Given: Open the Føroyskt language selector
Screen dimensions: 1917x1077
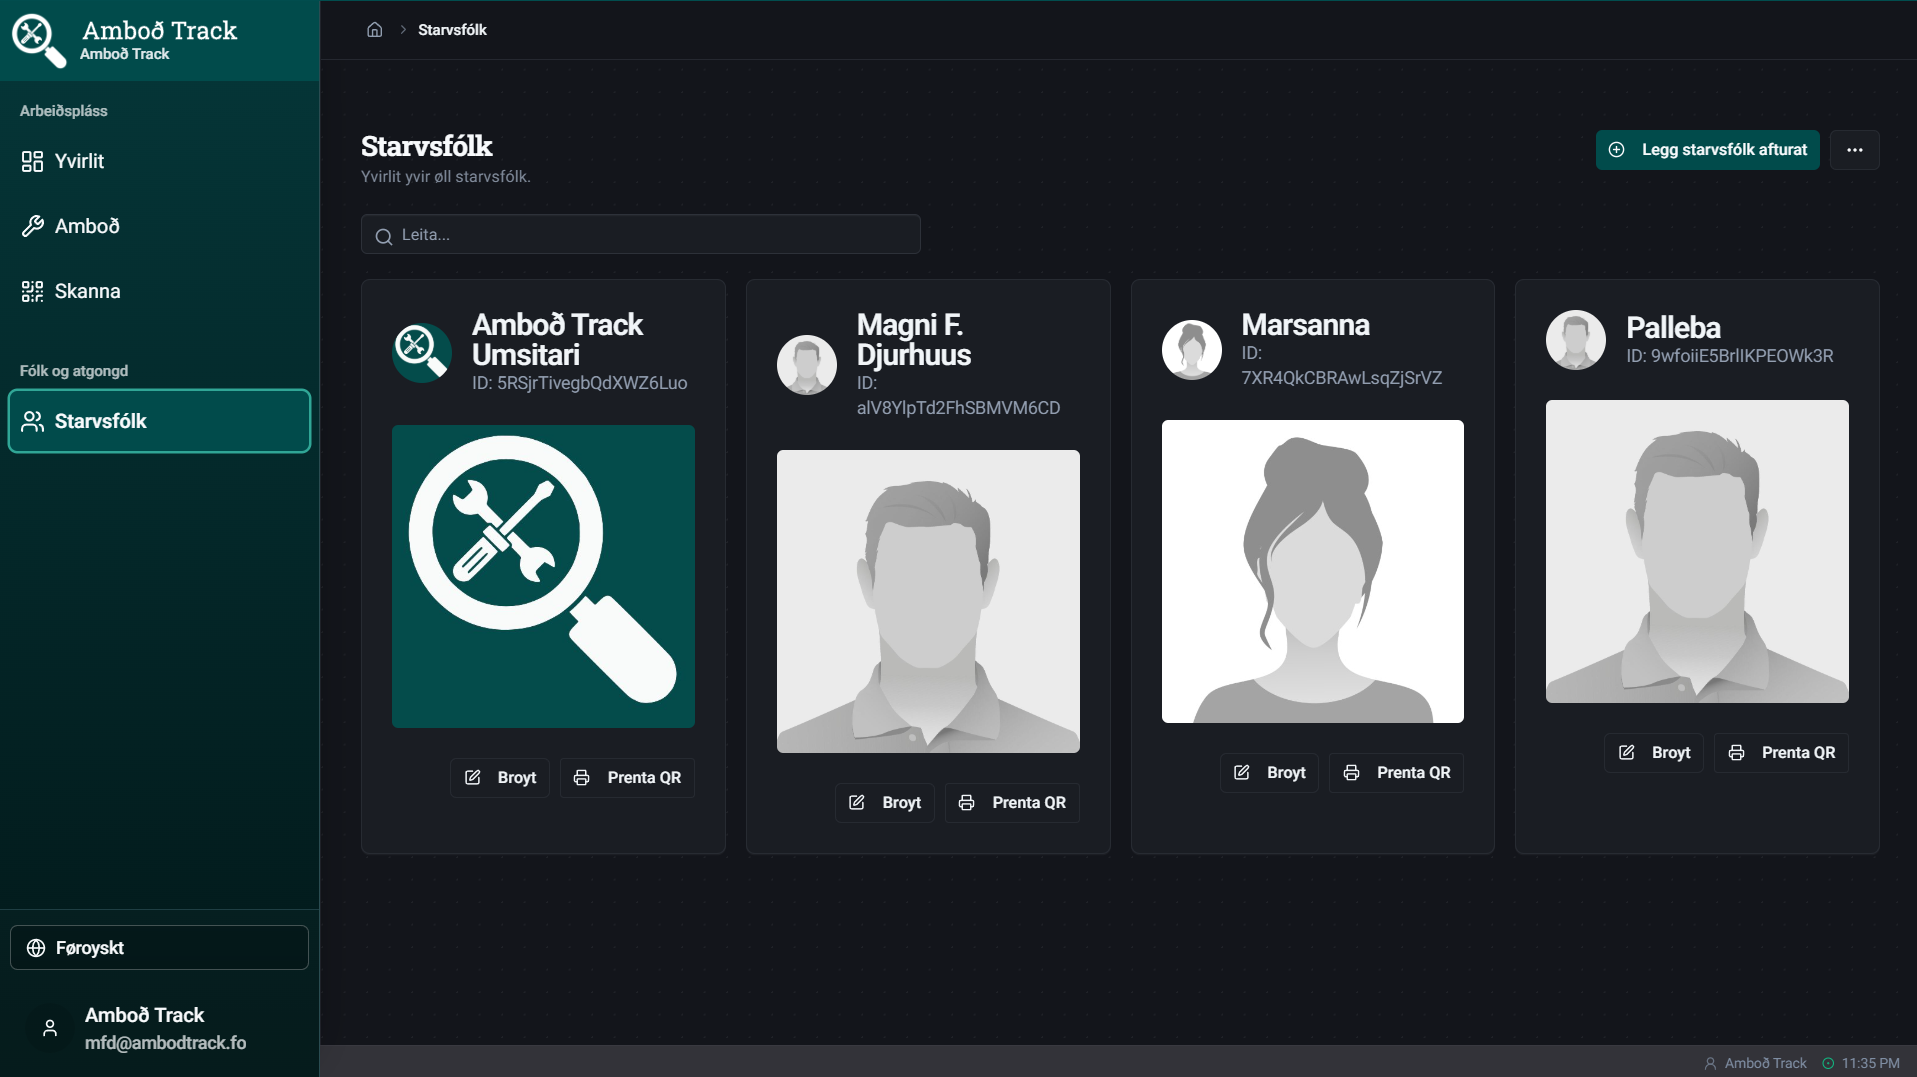Looking at the screenshot, I should pyautogui.click(x=159, y=948).
